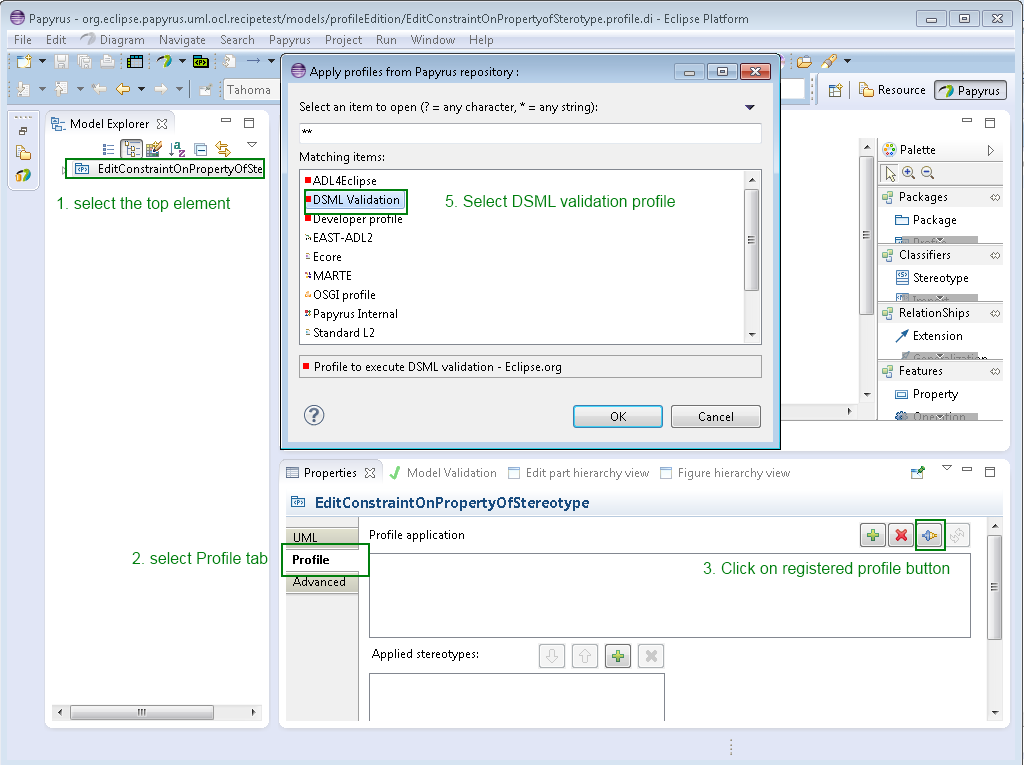Open the File menu
Image resolution: width=1024 pixels, height=765 pixels.
pos(23,40)
